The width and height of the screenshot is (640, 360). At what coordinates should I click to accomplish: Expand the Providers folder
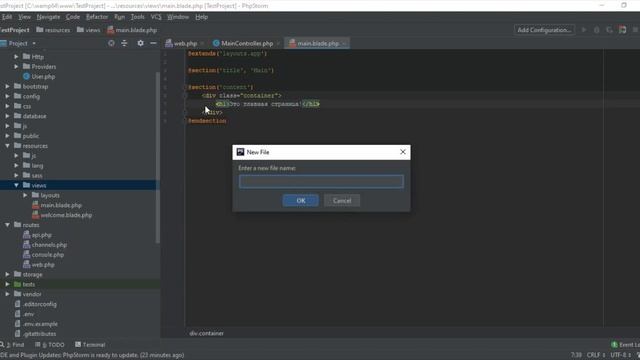click(x=16, y=67)
